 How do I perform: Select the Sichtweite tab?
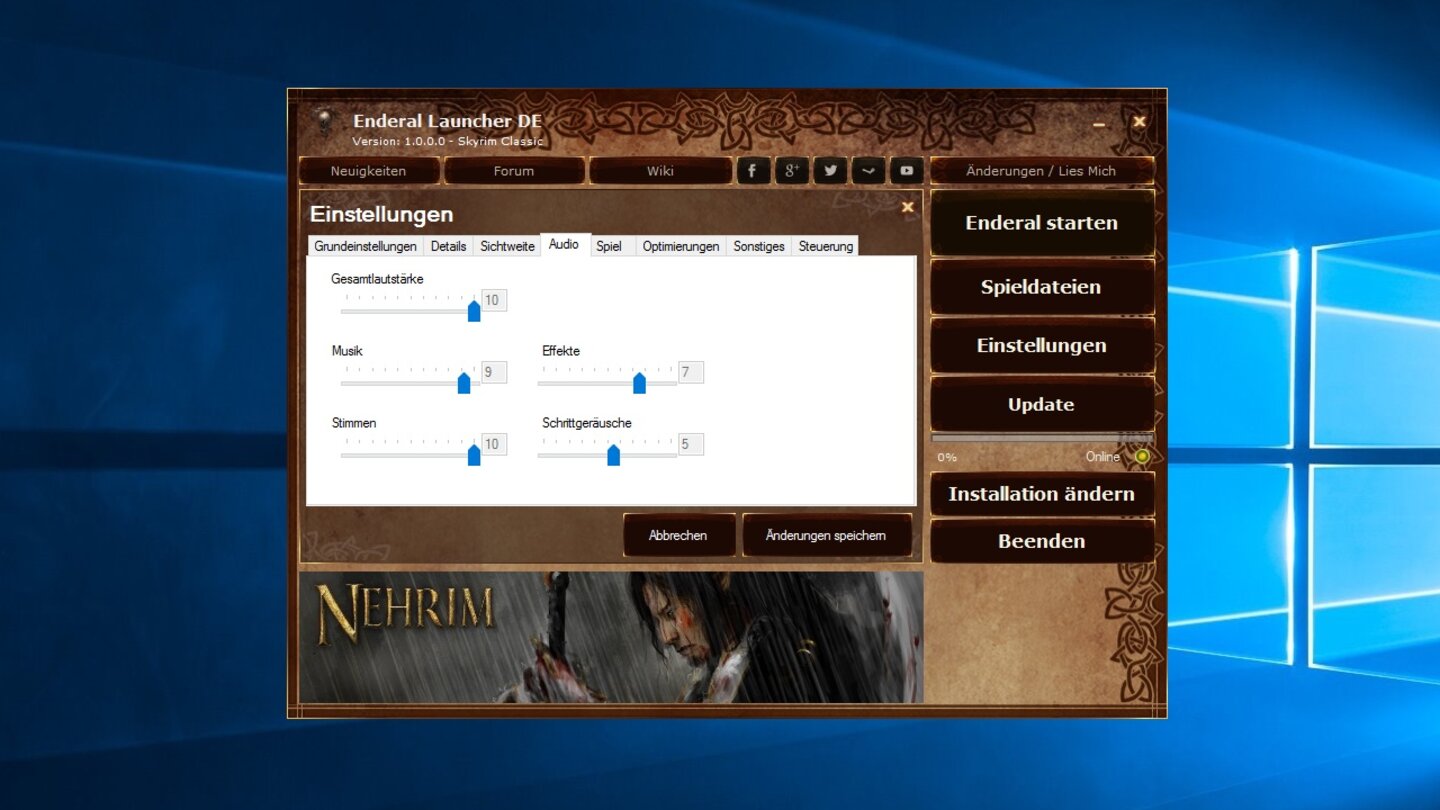[x=507, y=246]
